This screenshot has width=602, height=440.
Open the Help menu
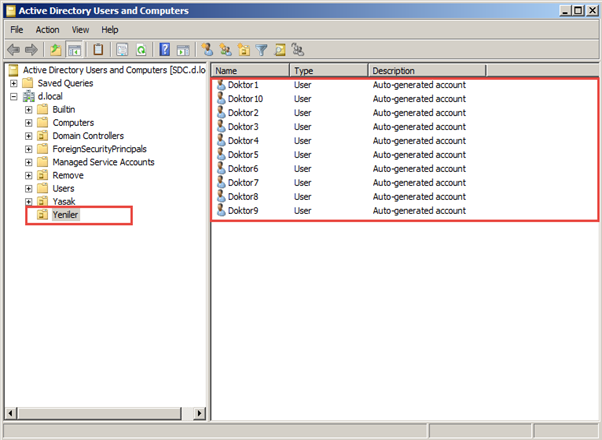[x=109, y=30]
